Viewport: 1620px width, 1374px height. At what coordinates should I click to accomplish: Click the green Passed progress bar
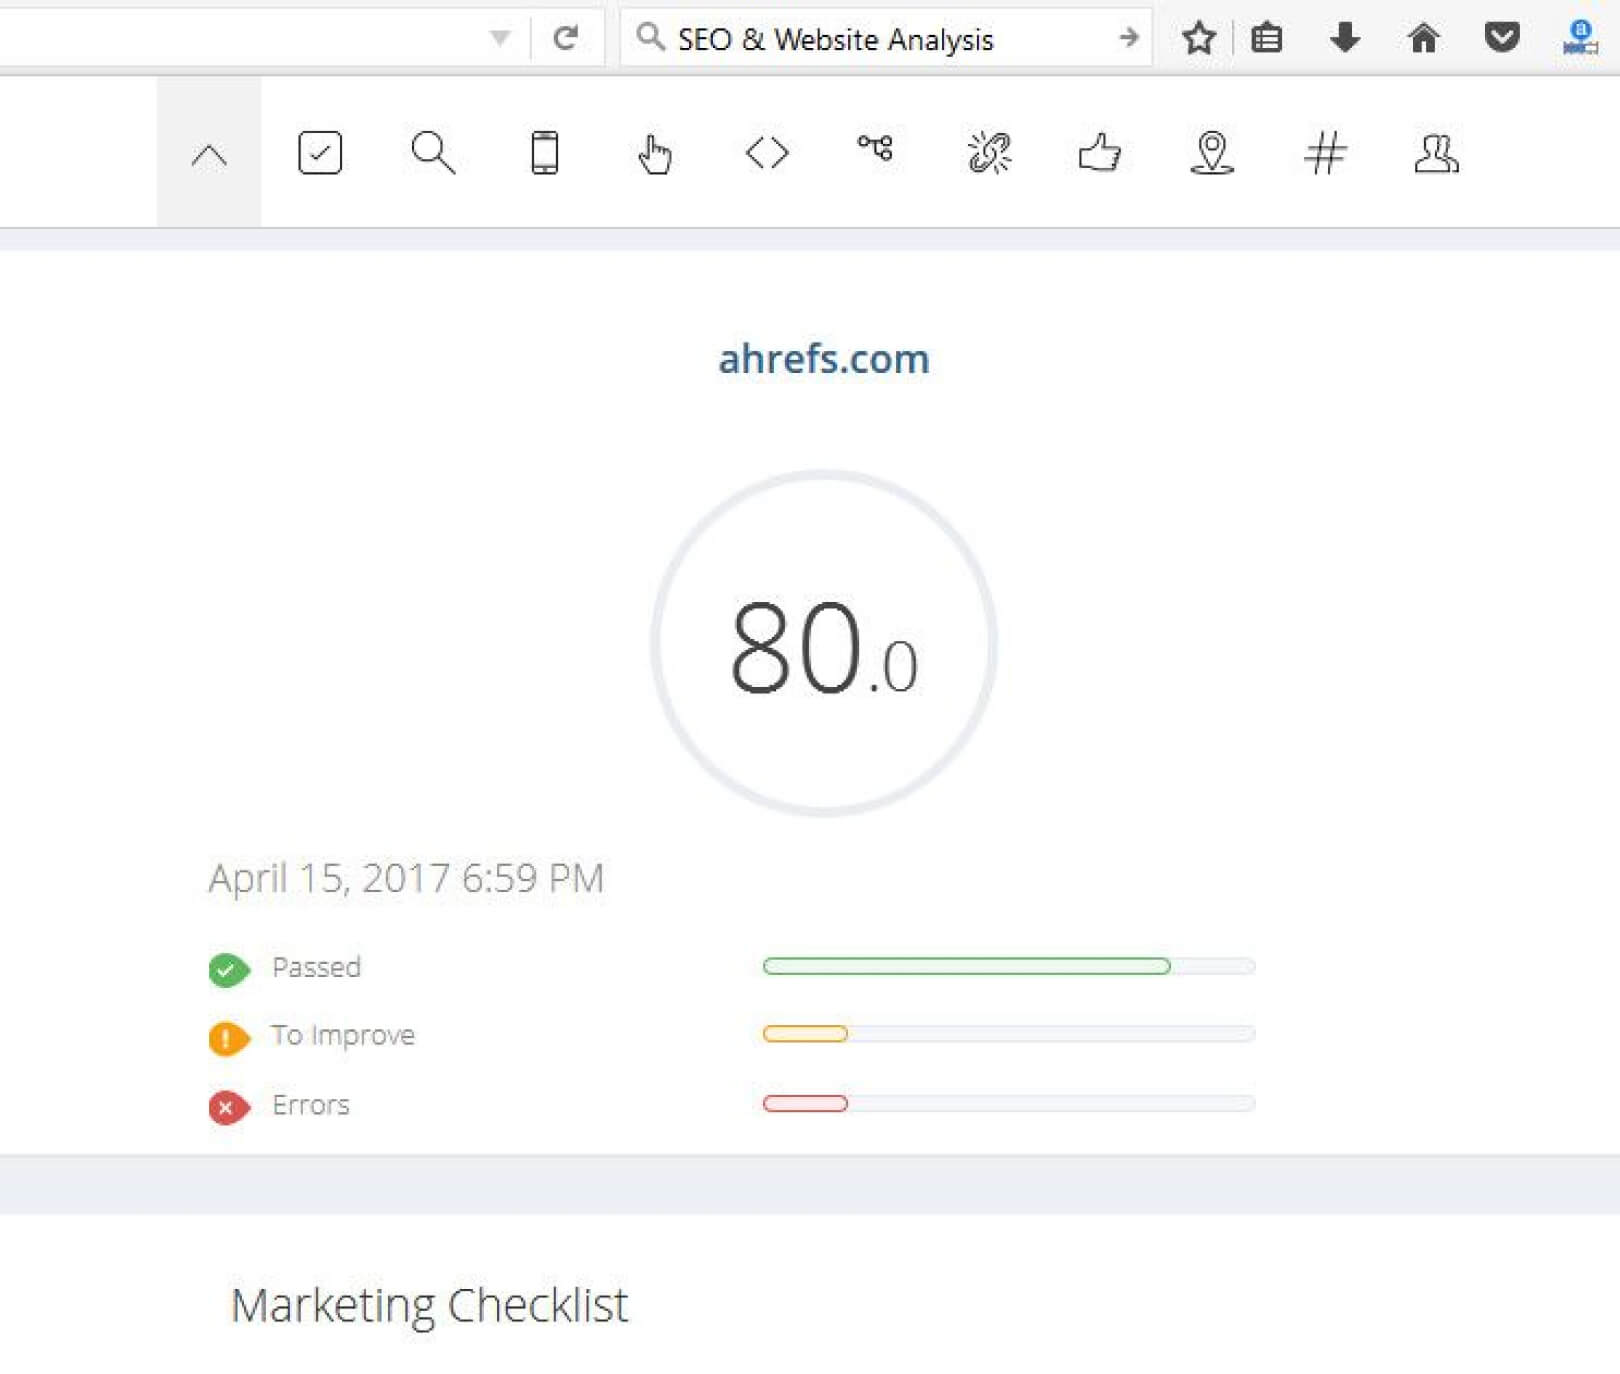click(966, 966)
